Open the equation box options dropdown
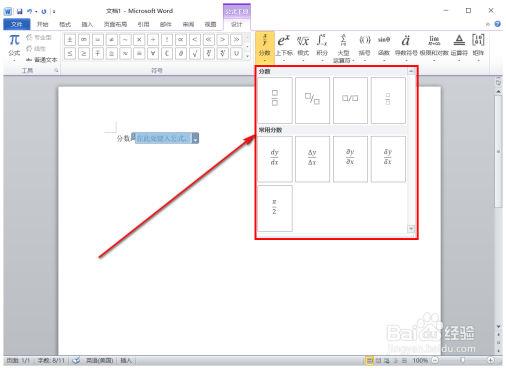The width and height of the screenshot is (506, 369). click(195, 138)
